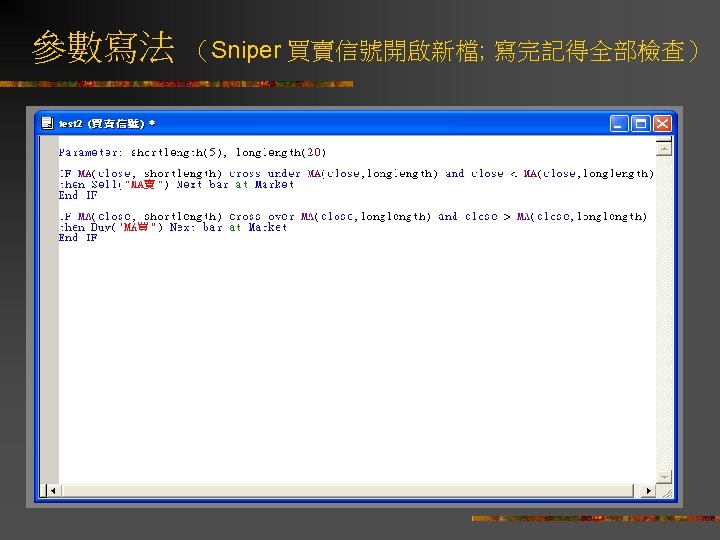Click the document icon in test2 title bar
The image size is (720, 540).
47,123
